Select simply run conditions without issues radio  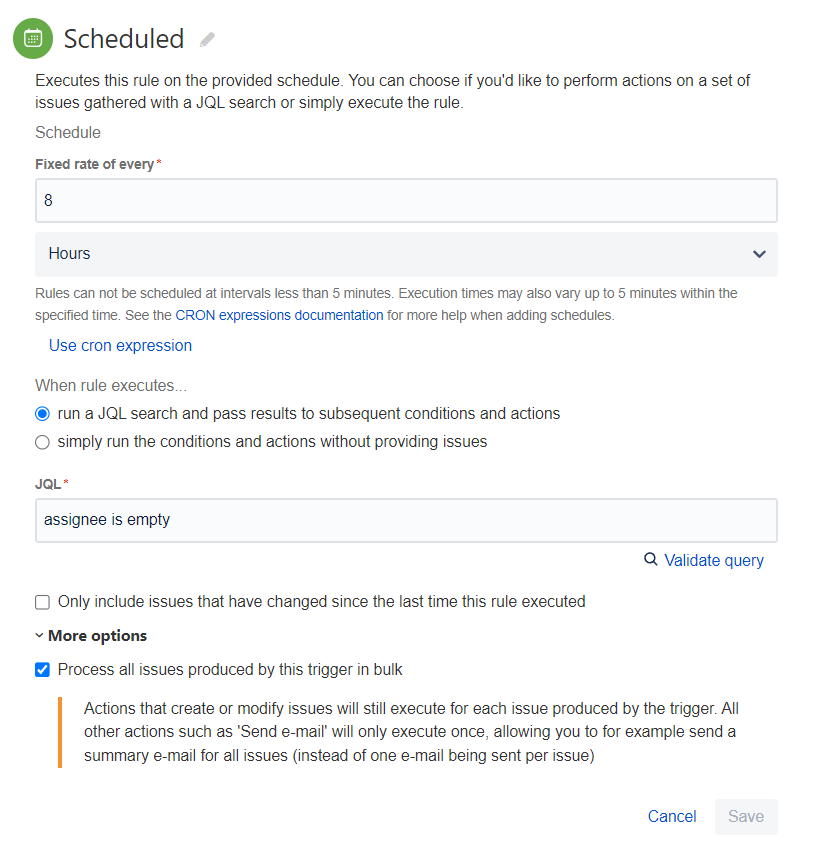[x=42, y=441]
